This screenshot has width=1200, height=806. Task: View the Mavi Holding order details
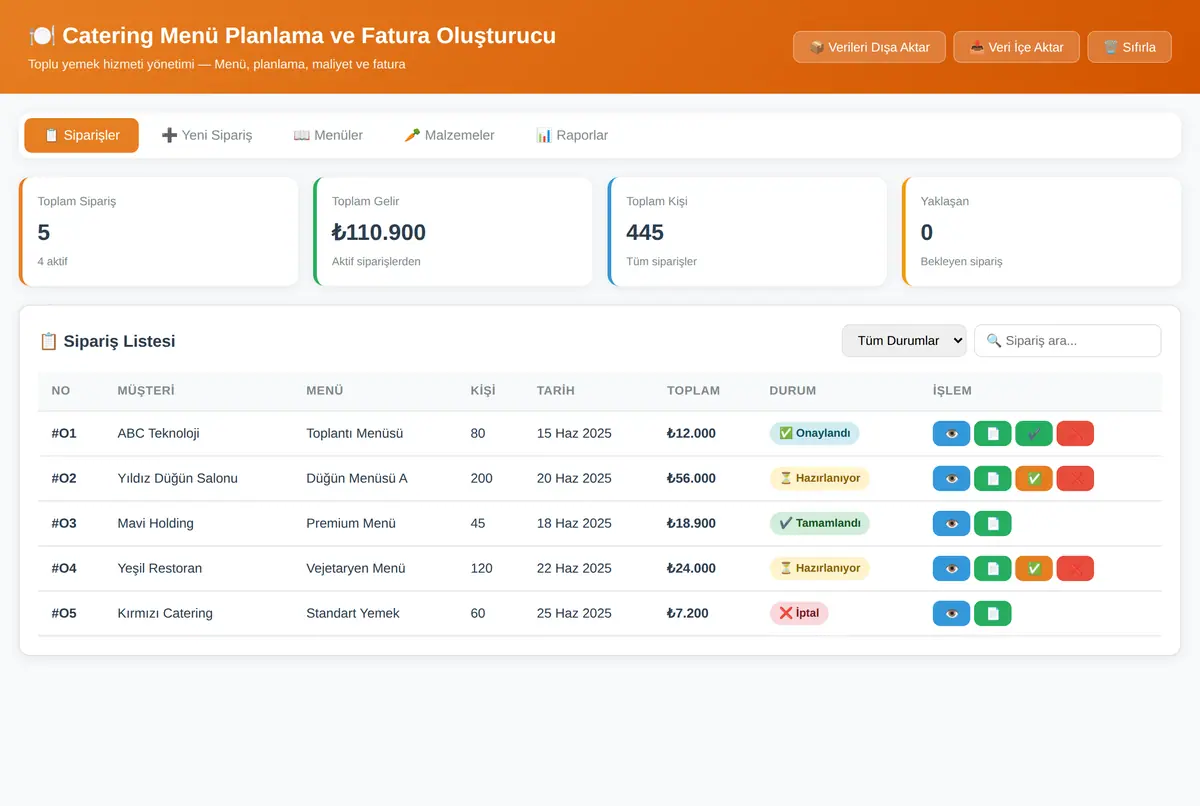[x=951, y=524]
